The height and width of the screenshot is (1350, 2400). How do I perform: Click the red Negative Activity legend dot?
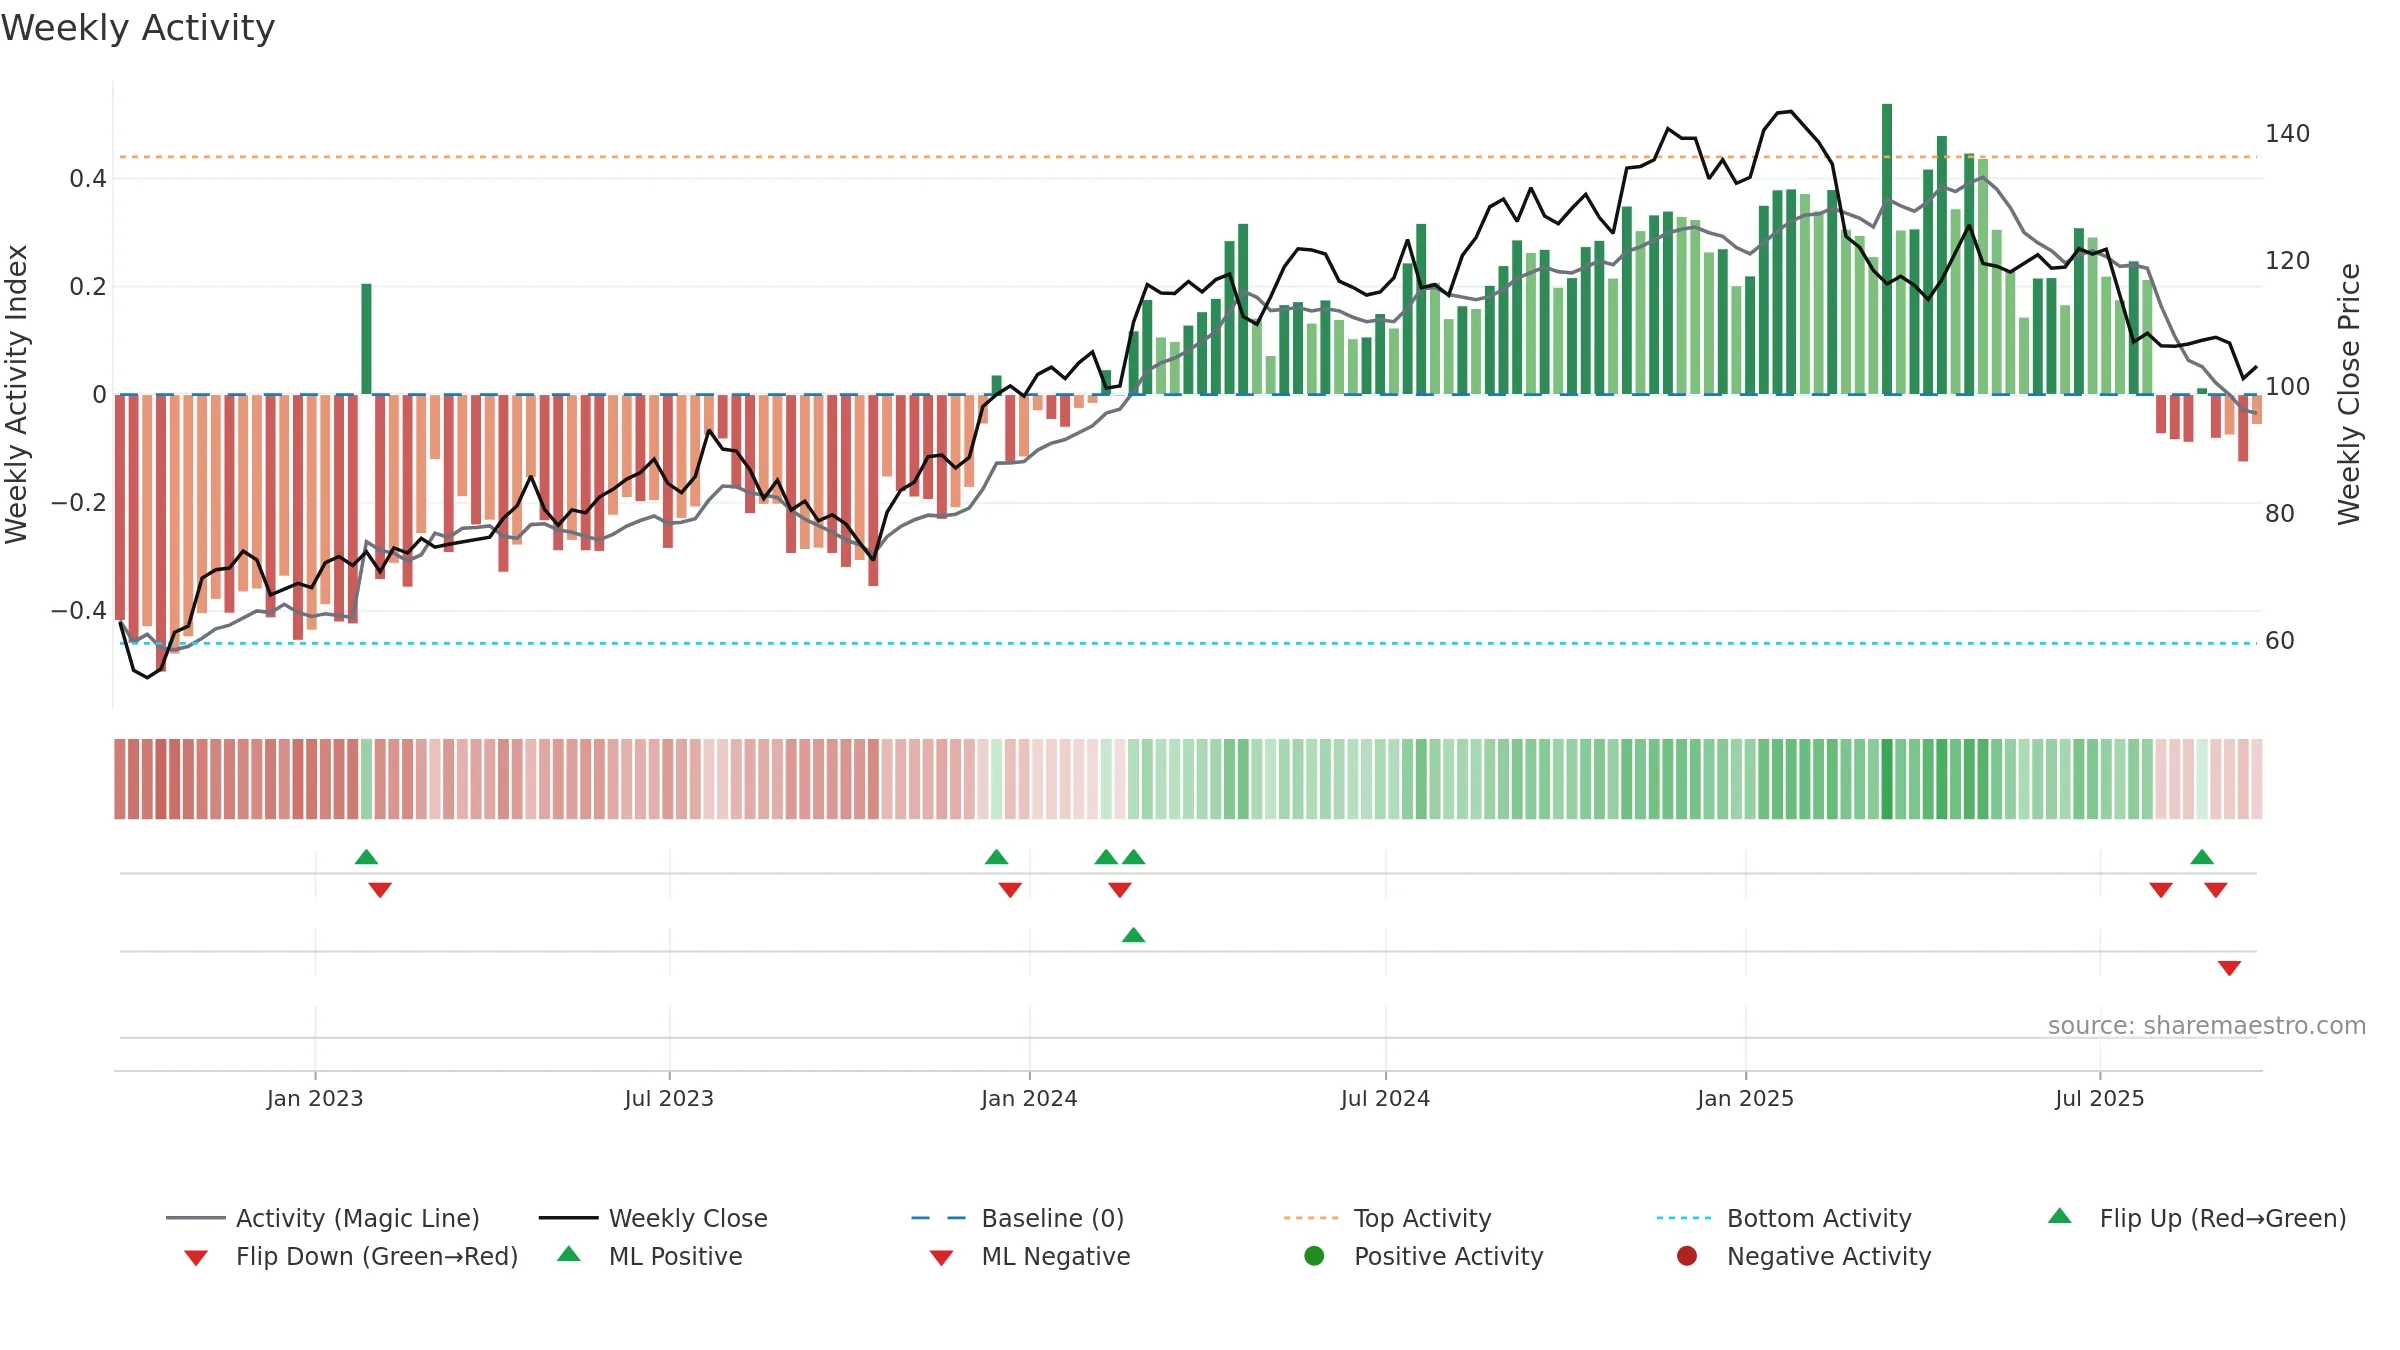pos(1687,1256)
